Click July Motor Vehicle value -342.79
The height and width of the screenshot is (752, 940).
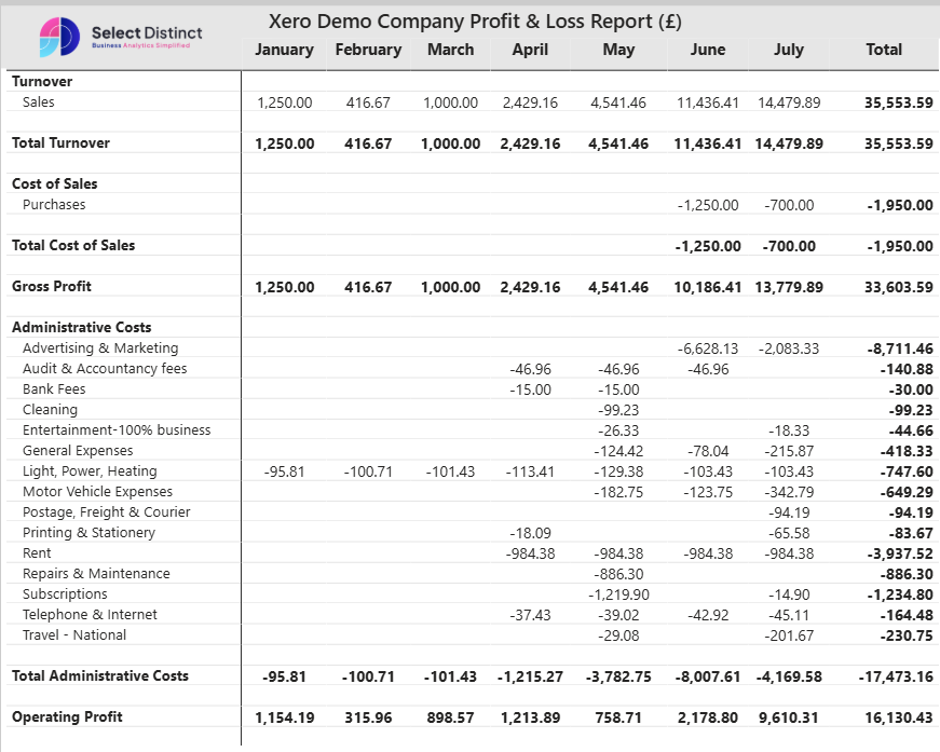(x=789, y=492)
